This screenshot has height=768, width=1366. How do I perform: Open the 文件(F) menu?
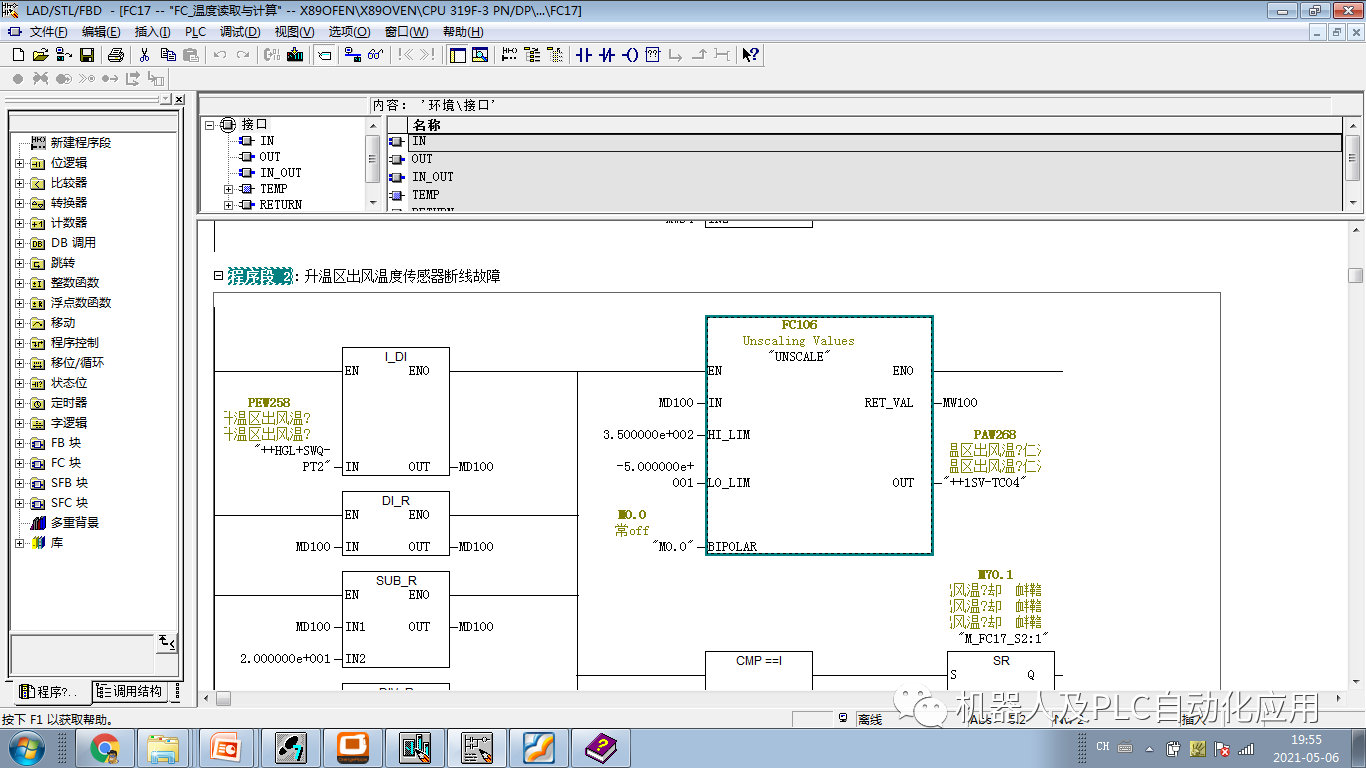(x=49, y=32)
